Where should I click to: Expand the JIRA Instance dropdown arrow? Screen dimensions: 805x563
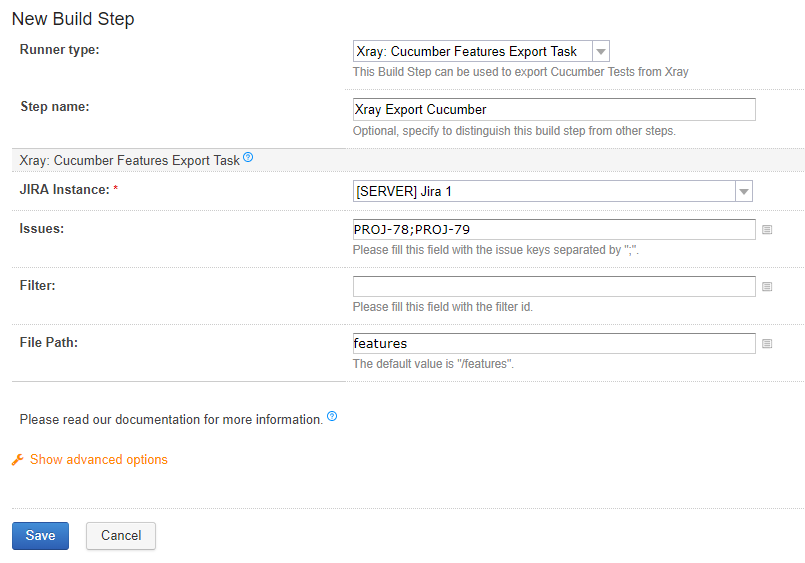click(743, 191)
